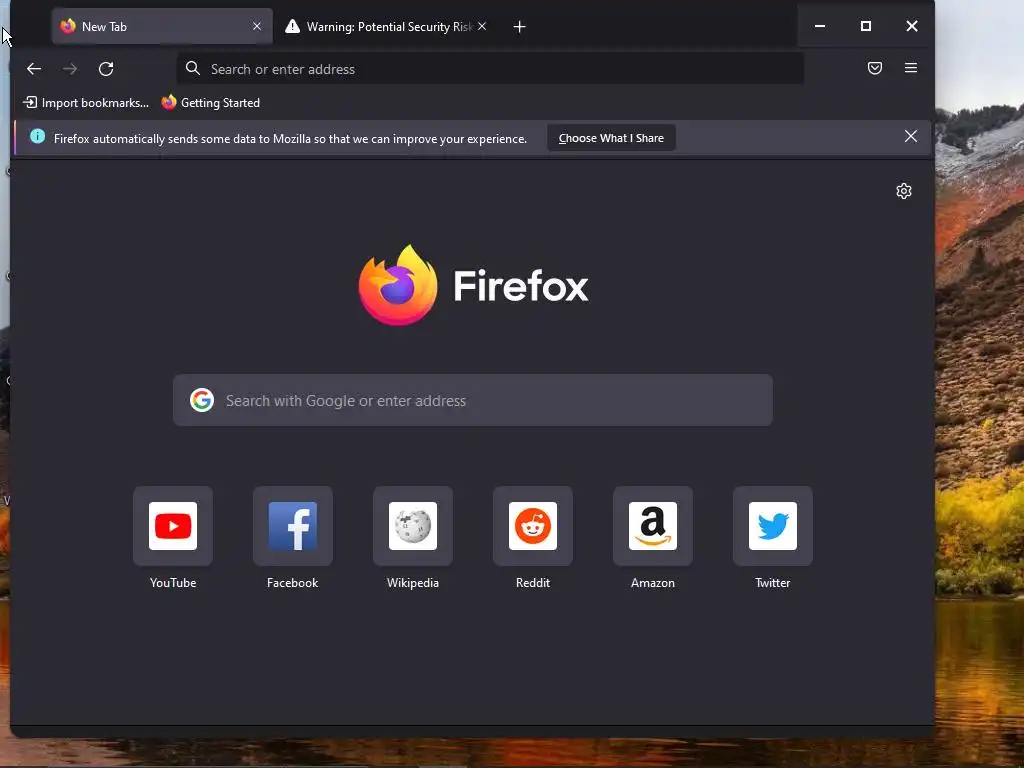Click the Google logo in search box
This screenshot has height=768, width=1024.
click(202, 400)
